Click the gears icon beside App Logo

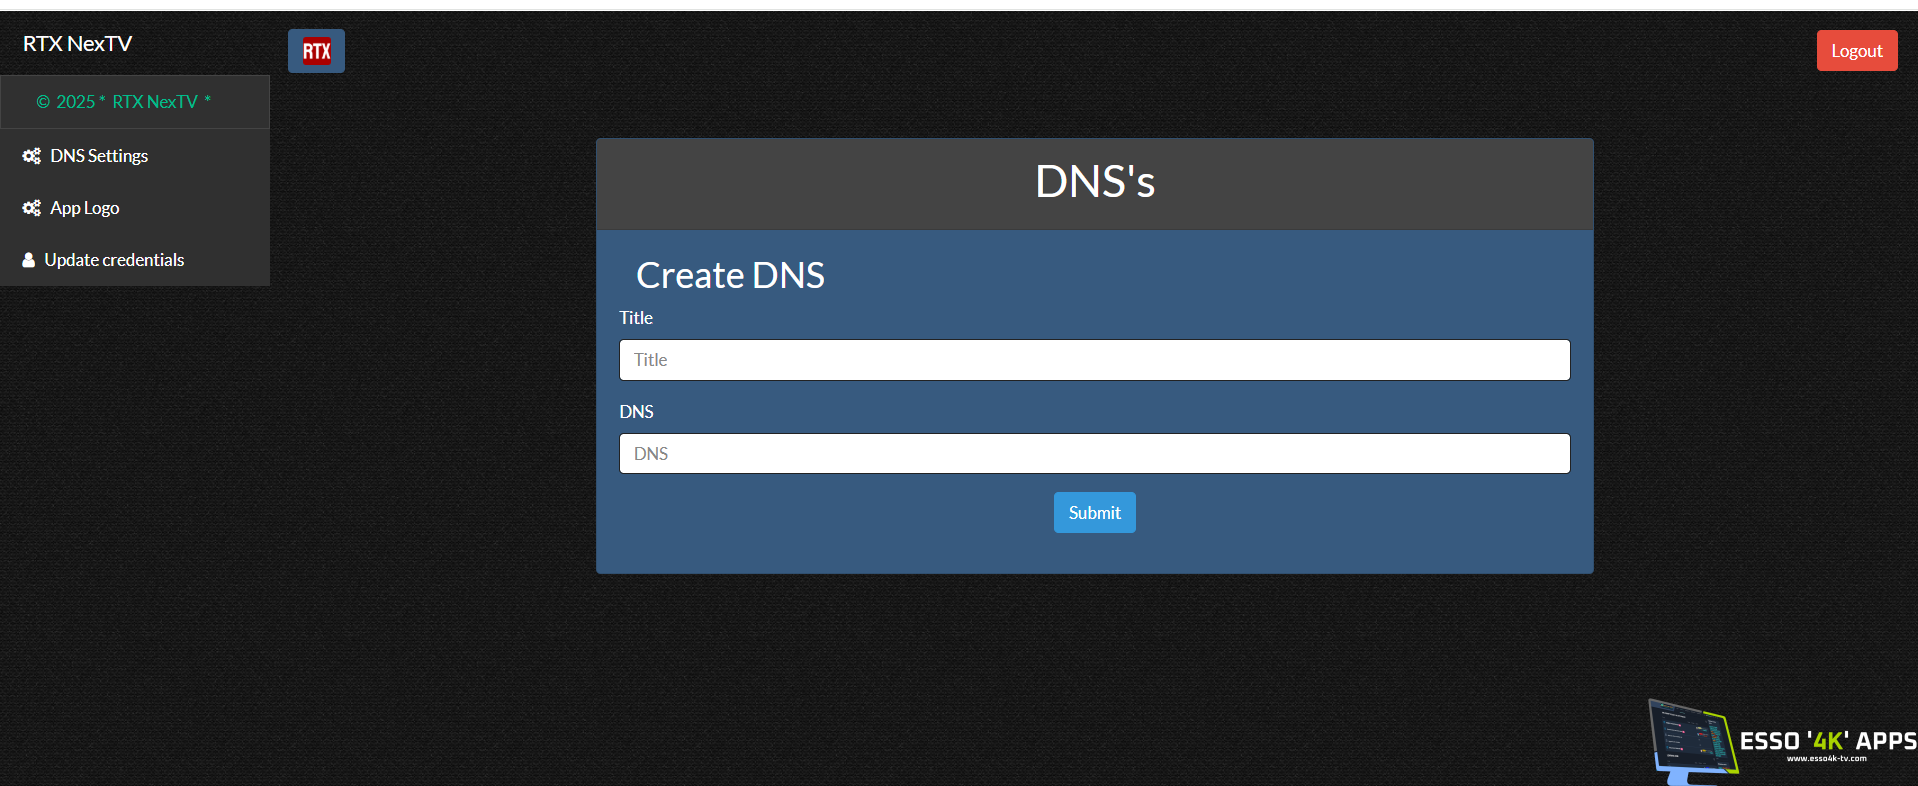32,208
